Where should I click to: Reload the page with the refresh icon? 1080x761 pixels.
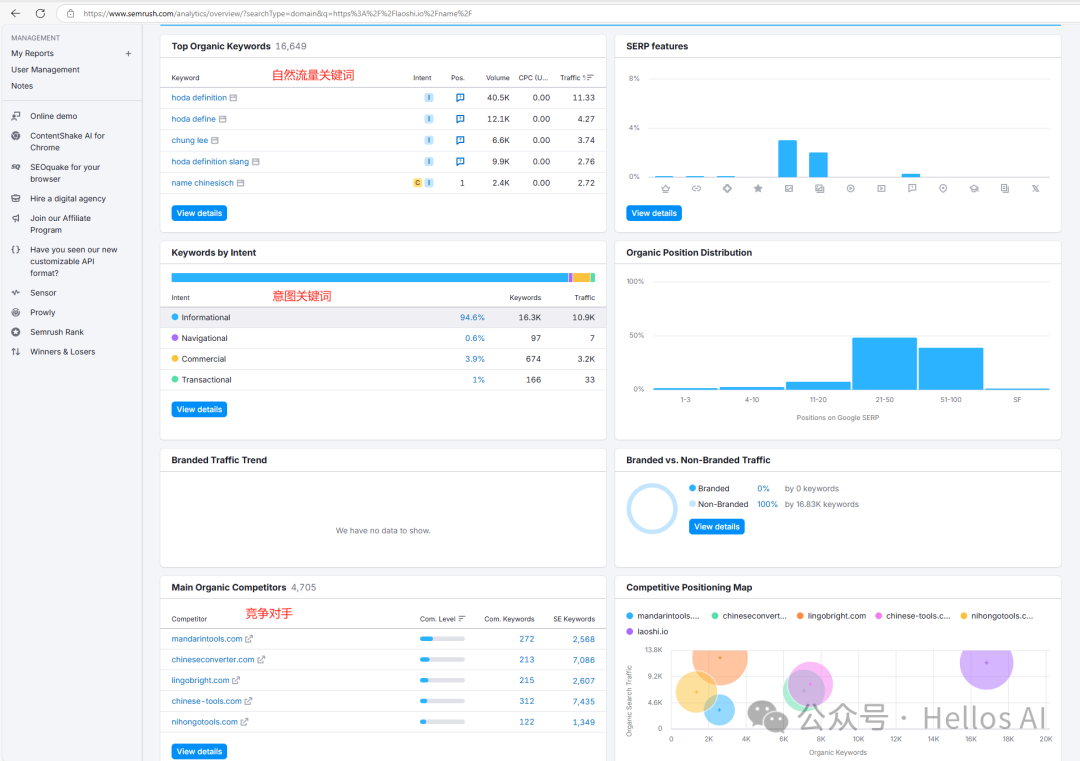coord(40,13)
